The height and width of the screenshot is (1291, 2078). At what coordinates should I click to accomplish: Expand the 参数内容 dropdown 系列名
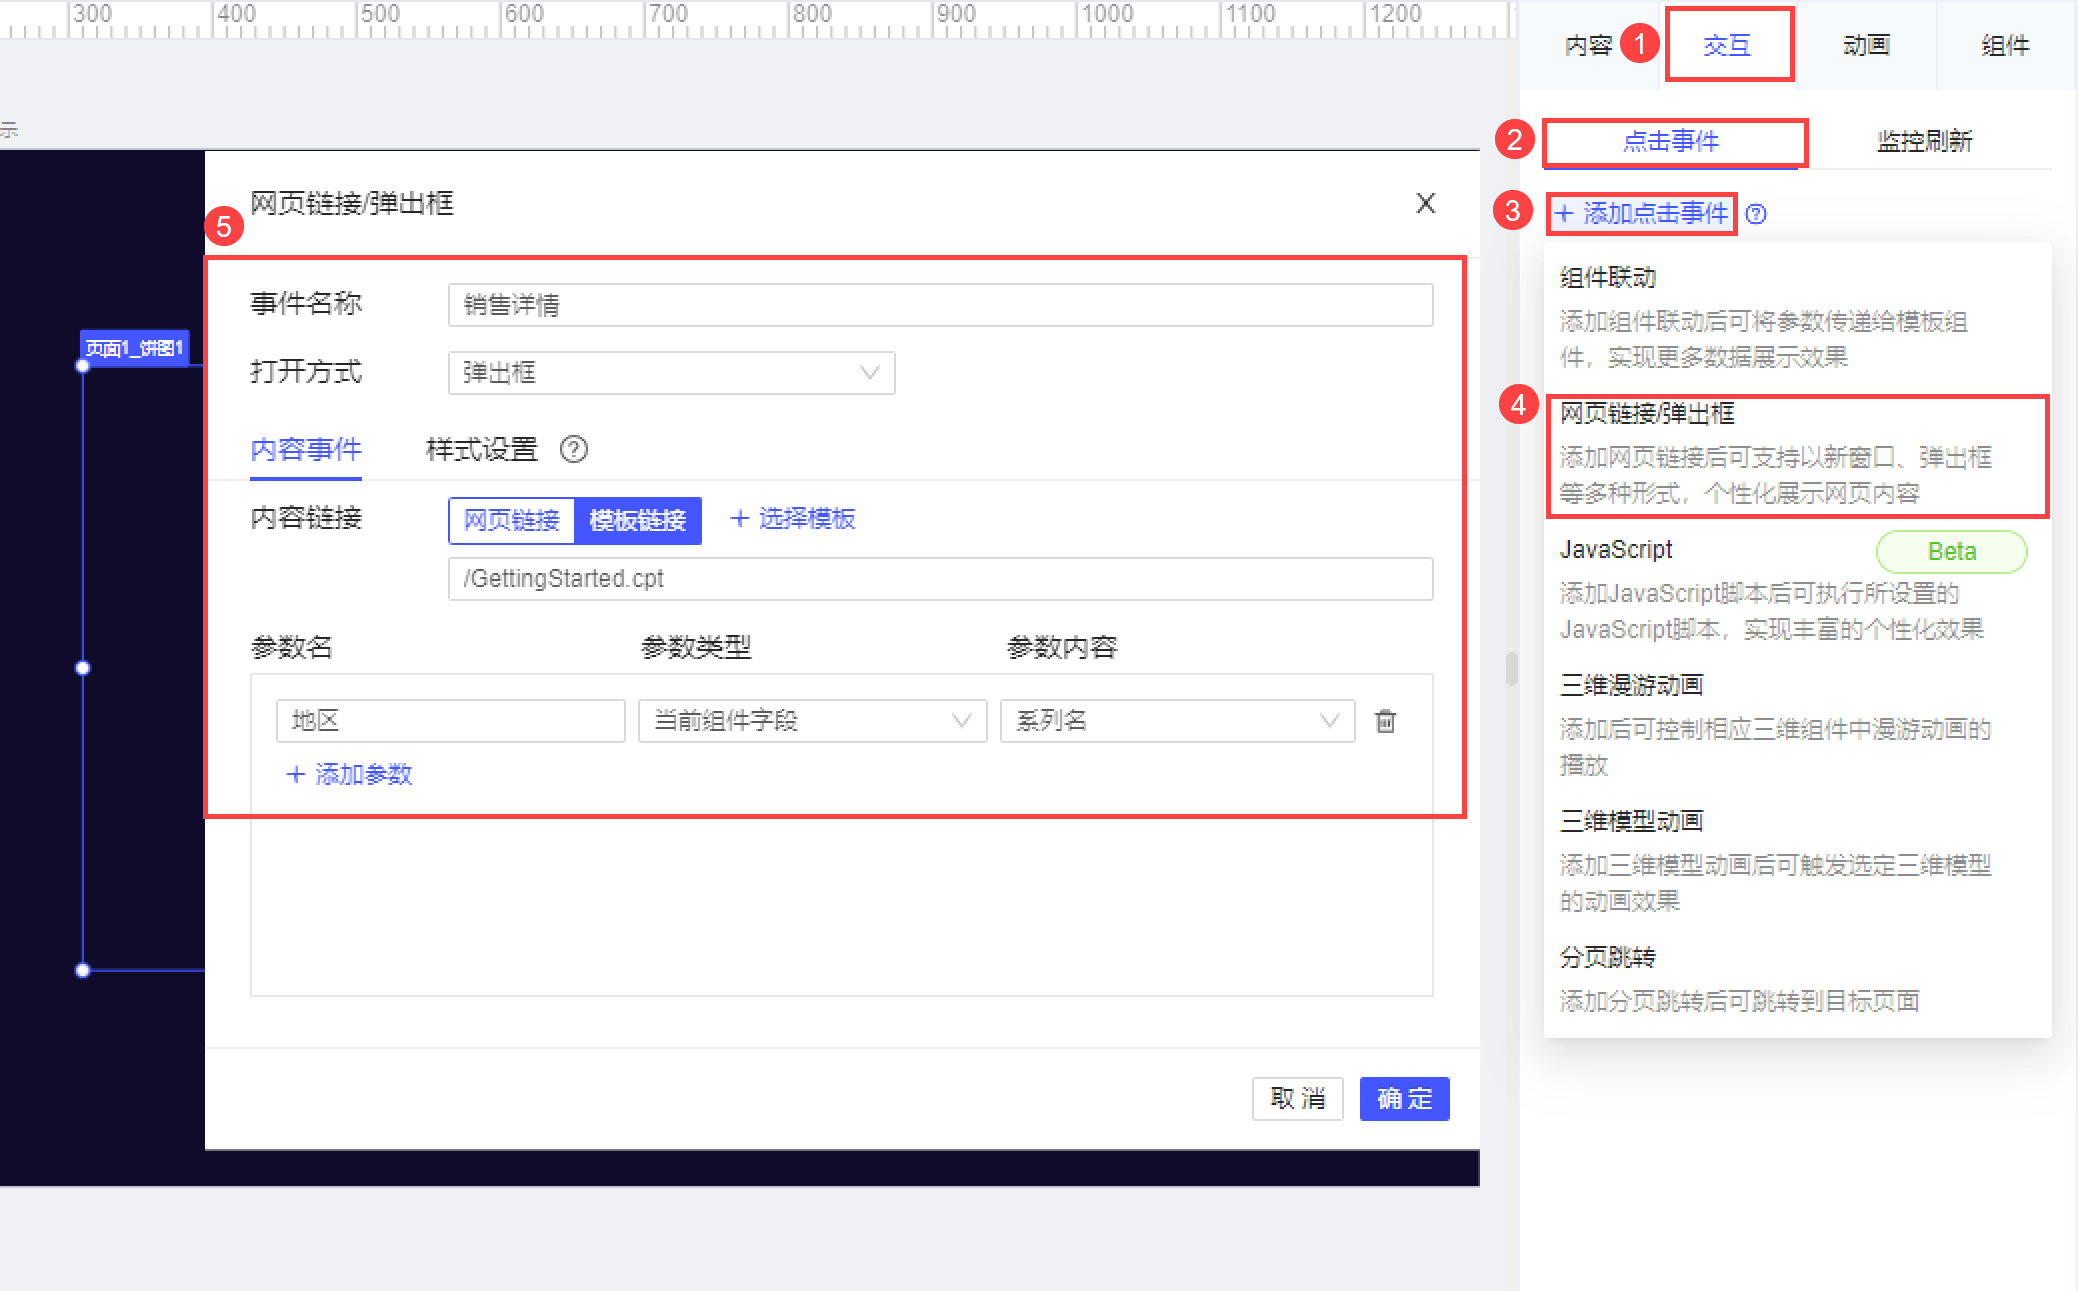(1177, 721)
